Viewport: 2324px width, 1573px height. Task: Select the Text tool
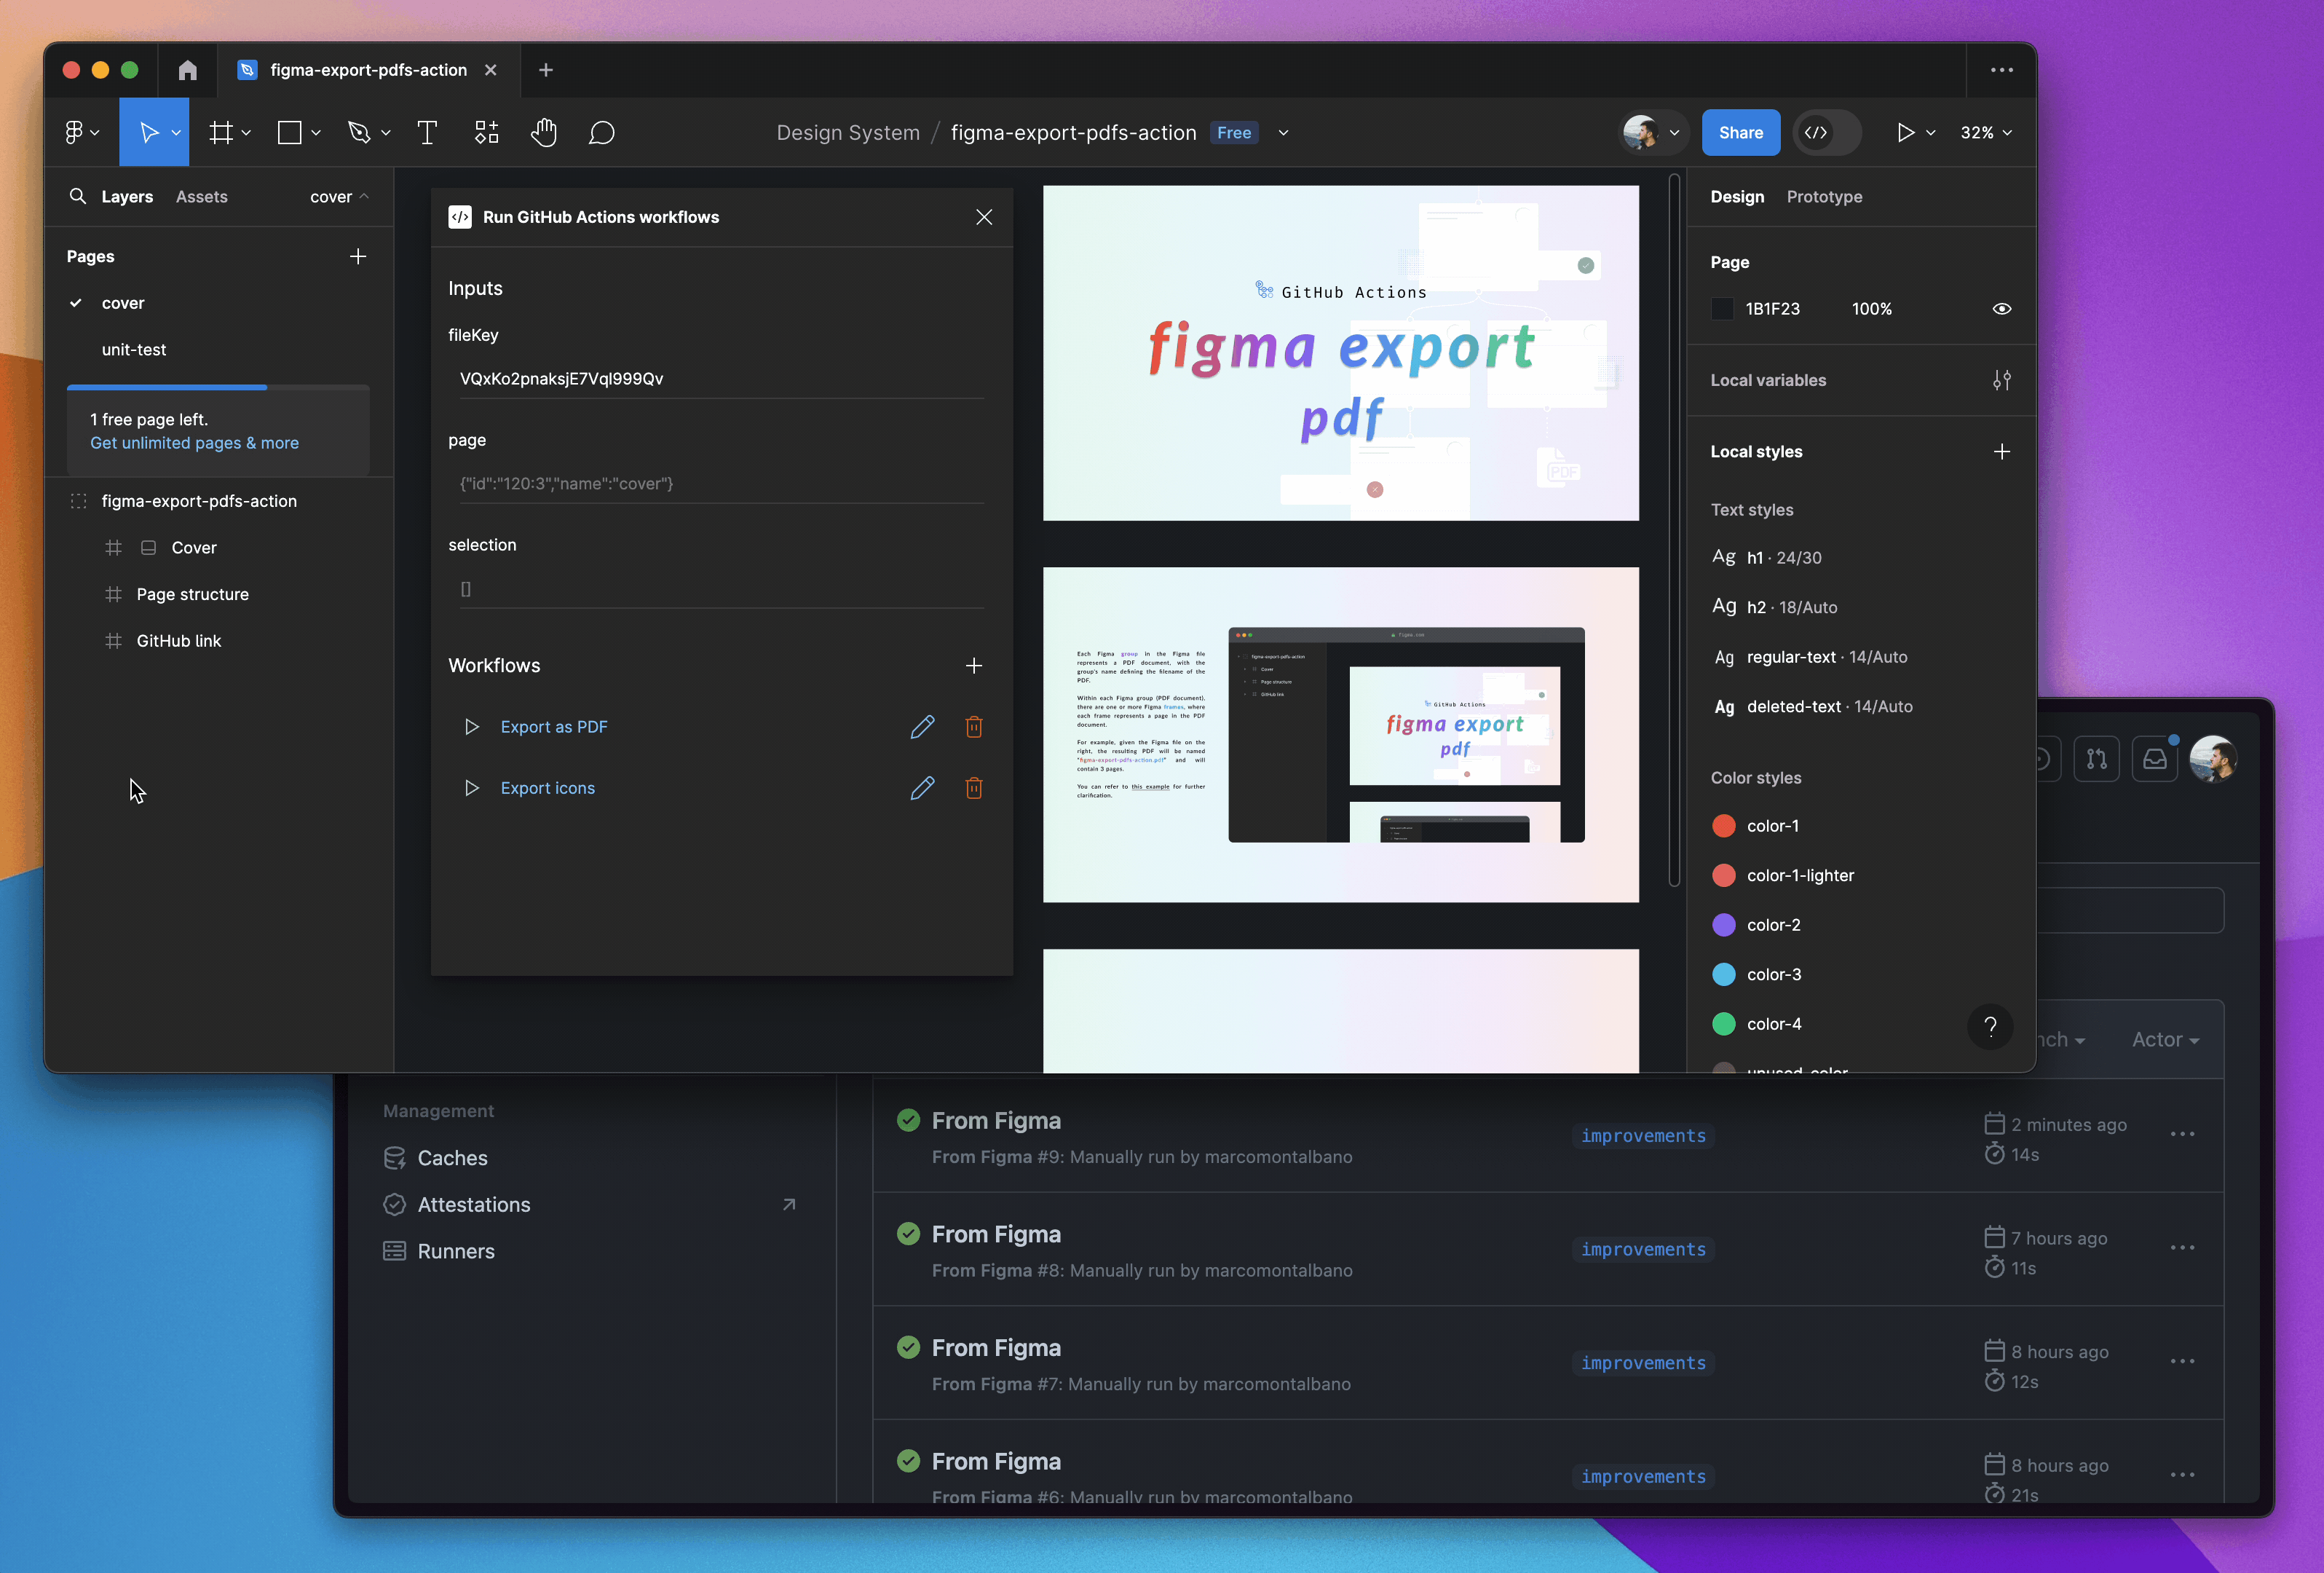coord(428,132)
